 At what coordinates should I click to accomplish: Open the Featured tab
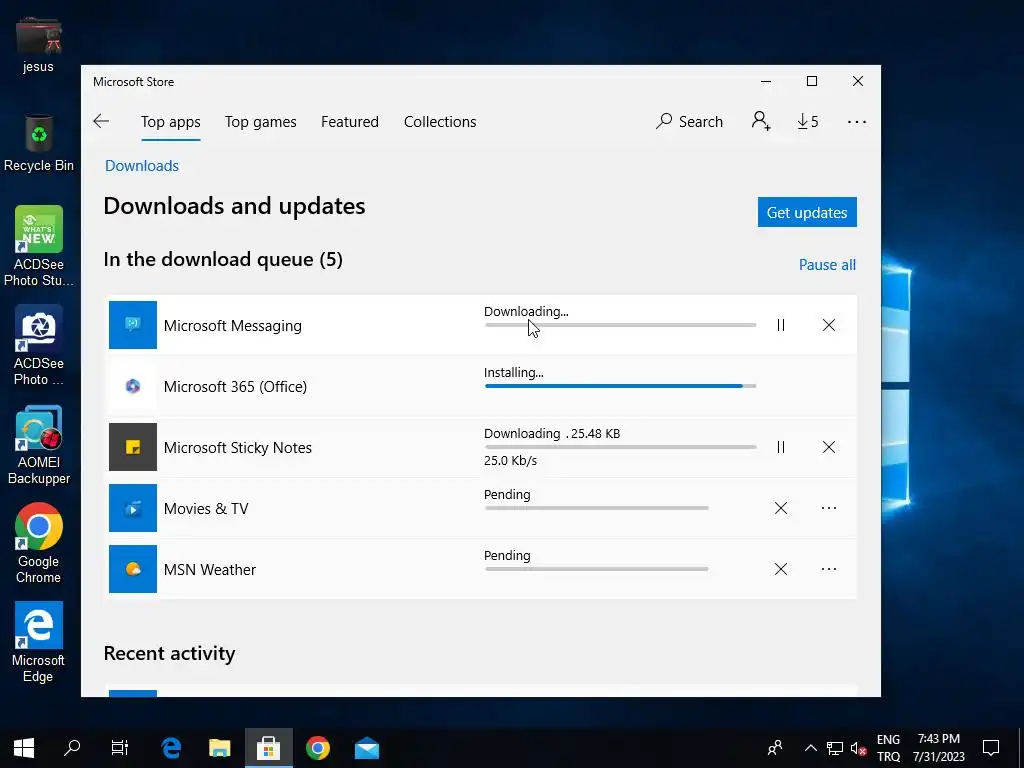[349, 122]
